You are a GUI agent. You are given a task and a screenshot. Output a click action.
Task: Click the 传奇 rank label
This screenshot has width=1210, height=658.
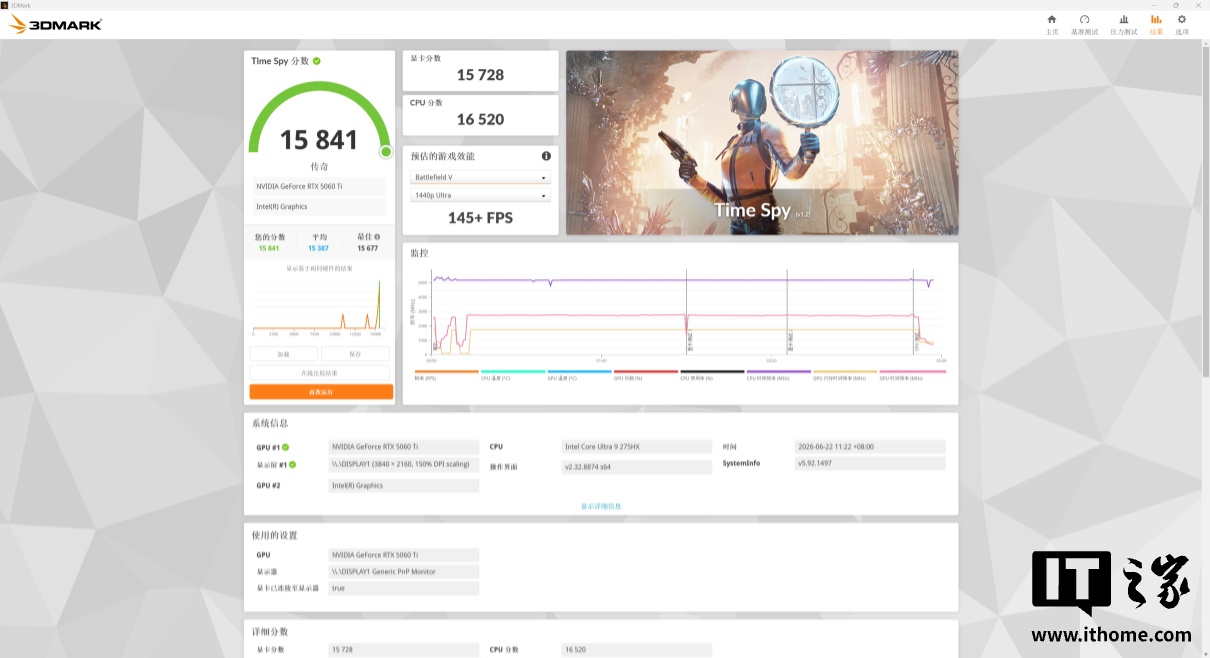tap(319, 166)
